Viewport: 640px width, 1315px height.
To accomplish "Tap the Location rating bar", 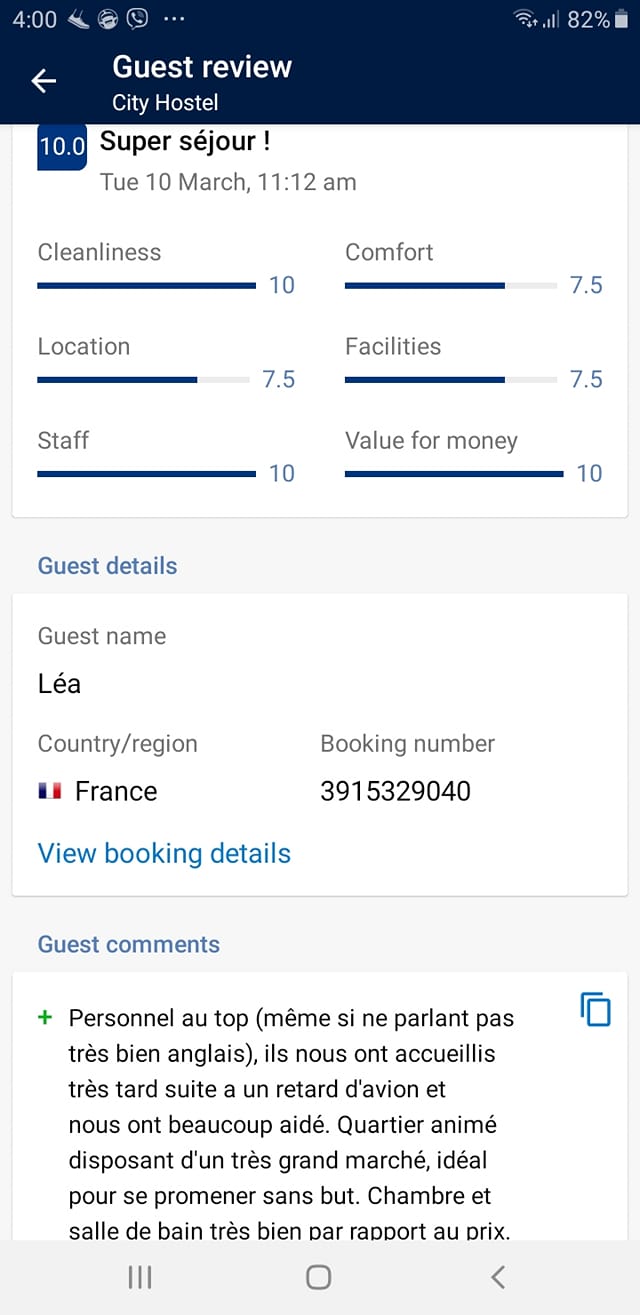I will pyautogui.click(x=143, y=380).
